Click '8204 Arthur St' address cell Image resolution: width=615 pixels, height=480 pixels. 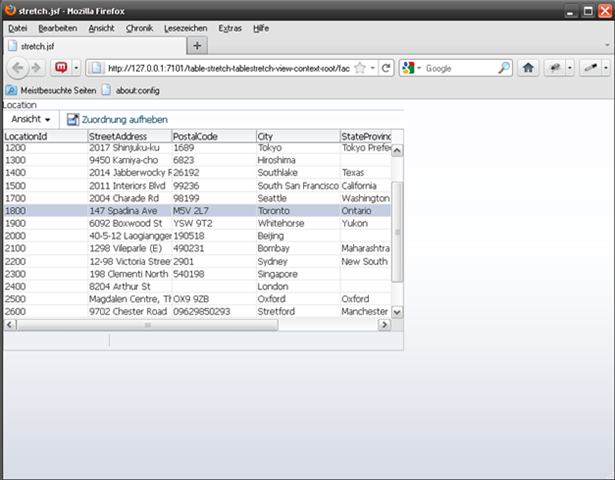pos(130,286)
